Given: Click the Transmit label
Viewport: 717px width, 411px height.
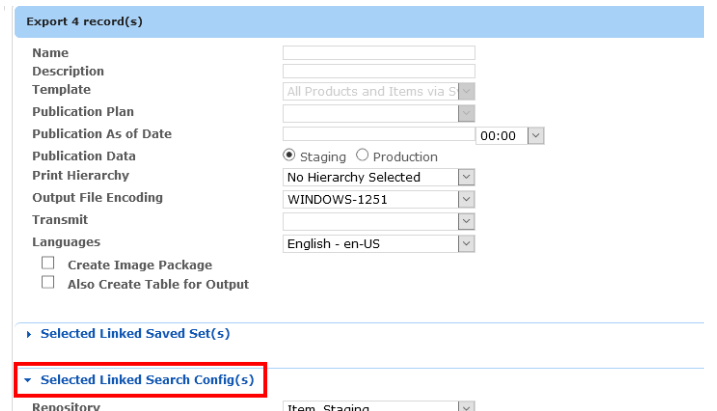Looking at the screenshot, I should pos(60,219).
